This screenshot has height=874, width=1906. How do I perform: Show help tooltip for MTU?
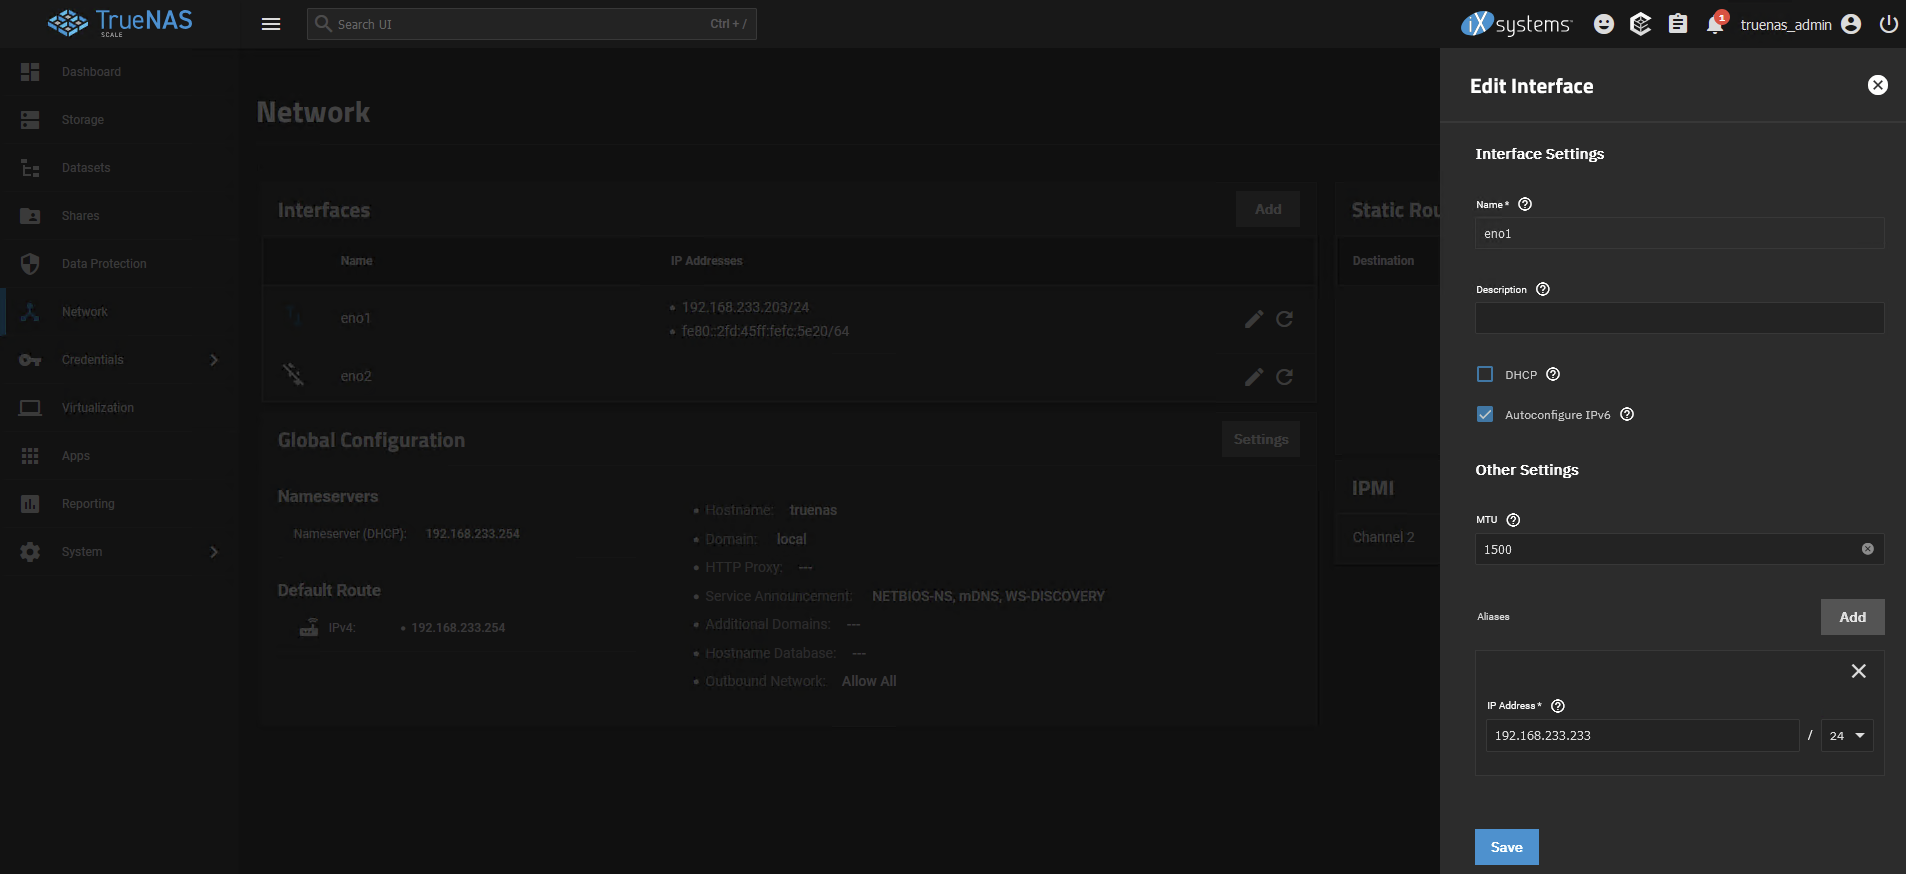[1513, 520]
